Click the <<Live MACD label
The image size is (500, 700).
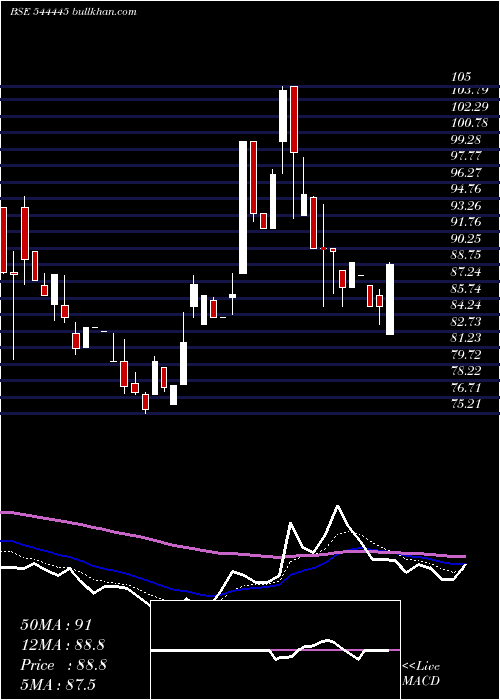click(421, 674)
